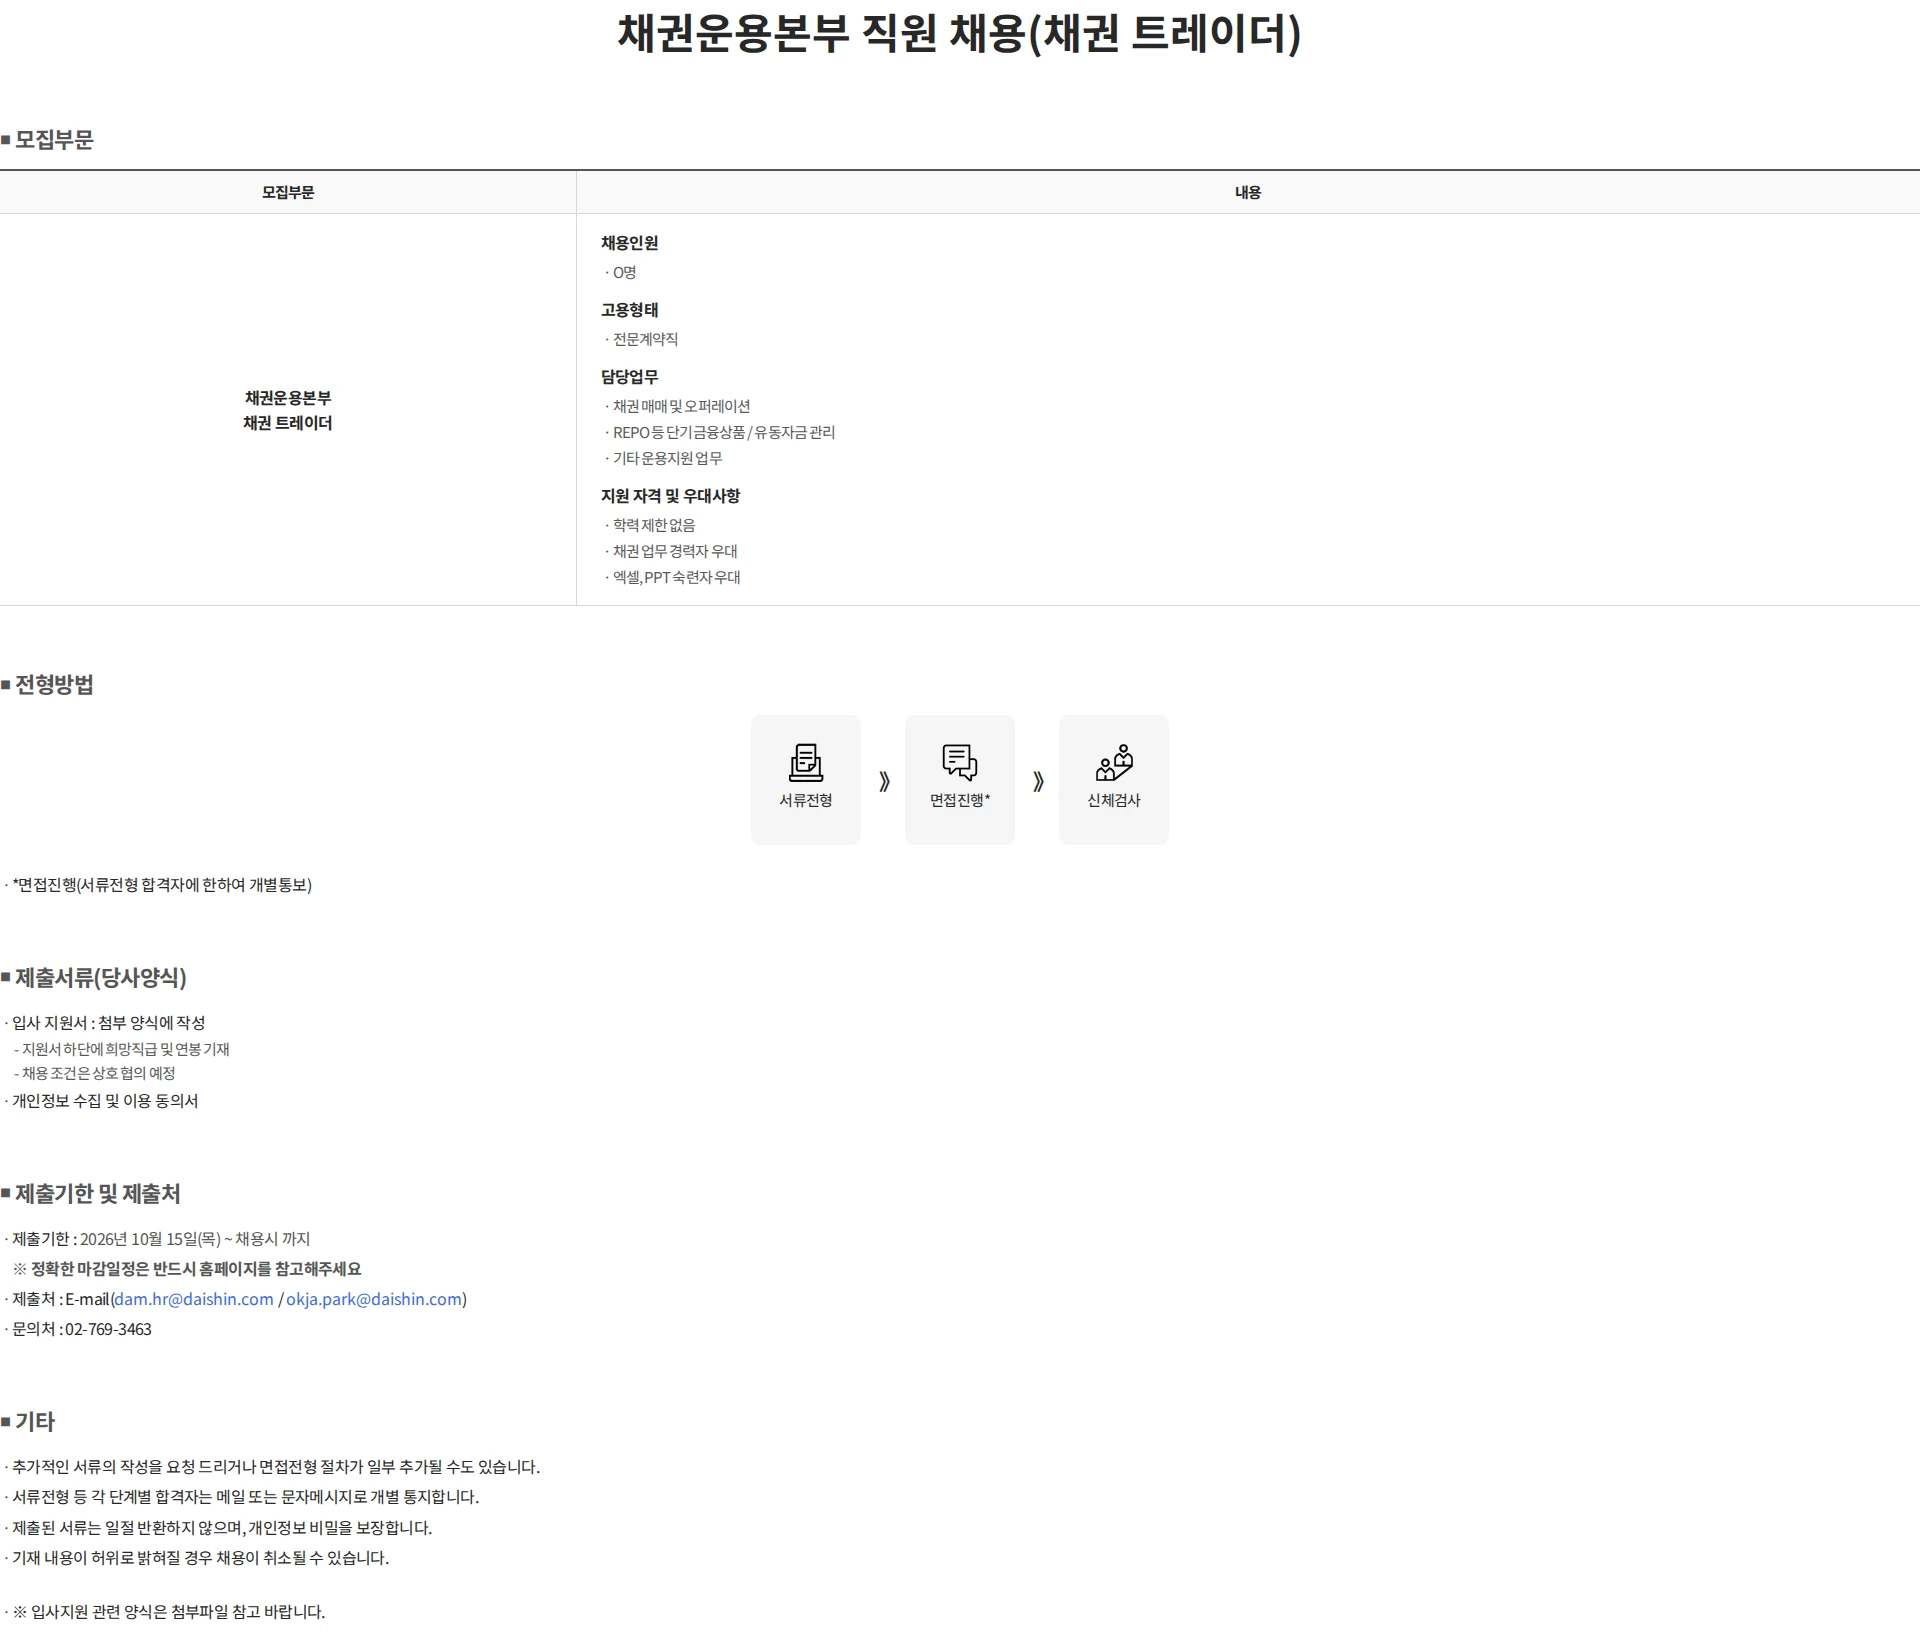The width and height of the screenshot is (1920, 1645).
Task: Click the page title 채권운용본부 직원 채용(채권 트레이더)
Action: point(960,33)
